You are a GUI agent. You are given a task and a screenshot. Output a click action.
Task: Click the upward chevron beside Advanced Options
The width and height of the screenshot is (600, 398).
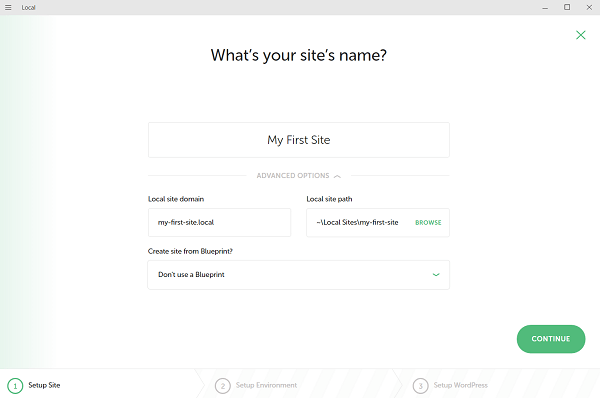click(337, 176)
